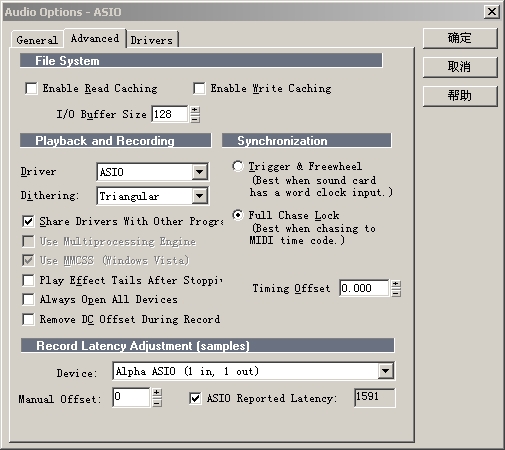Switch to the General tab
The height and width of the screenshot is (450, 505).
click(x=37, y=40)
